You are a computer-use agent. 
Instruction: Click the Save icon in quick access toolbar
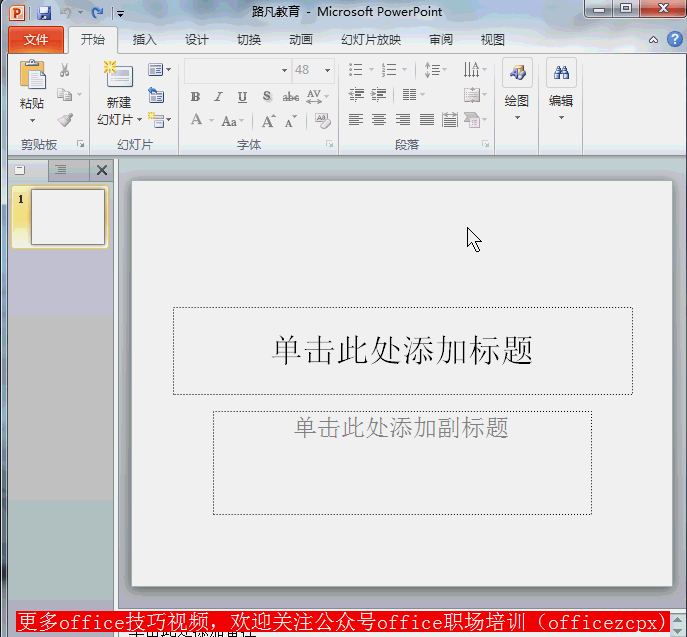(x=44, y=13)
